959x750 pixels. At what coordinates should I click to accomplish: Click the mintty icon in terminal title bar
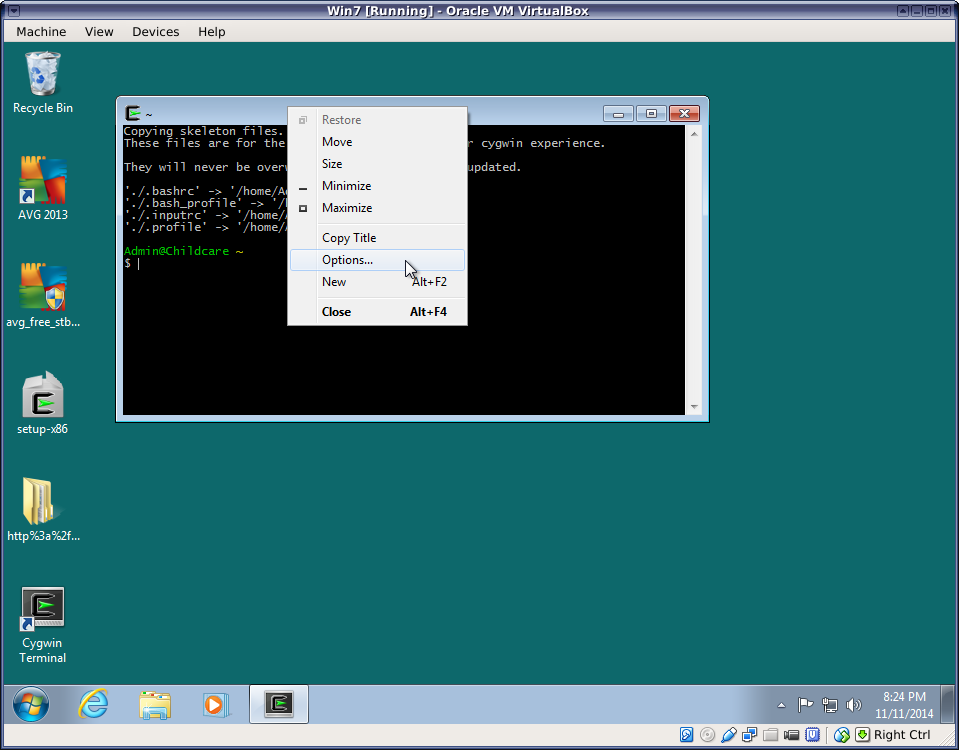[x=133, y=113]
